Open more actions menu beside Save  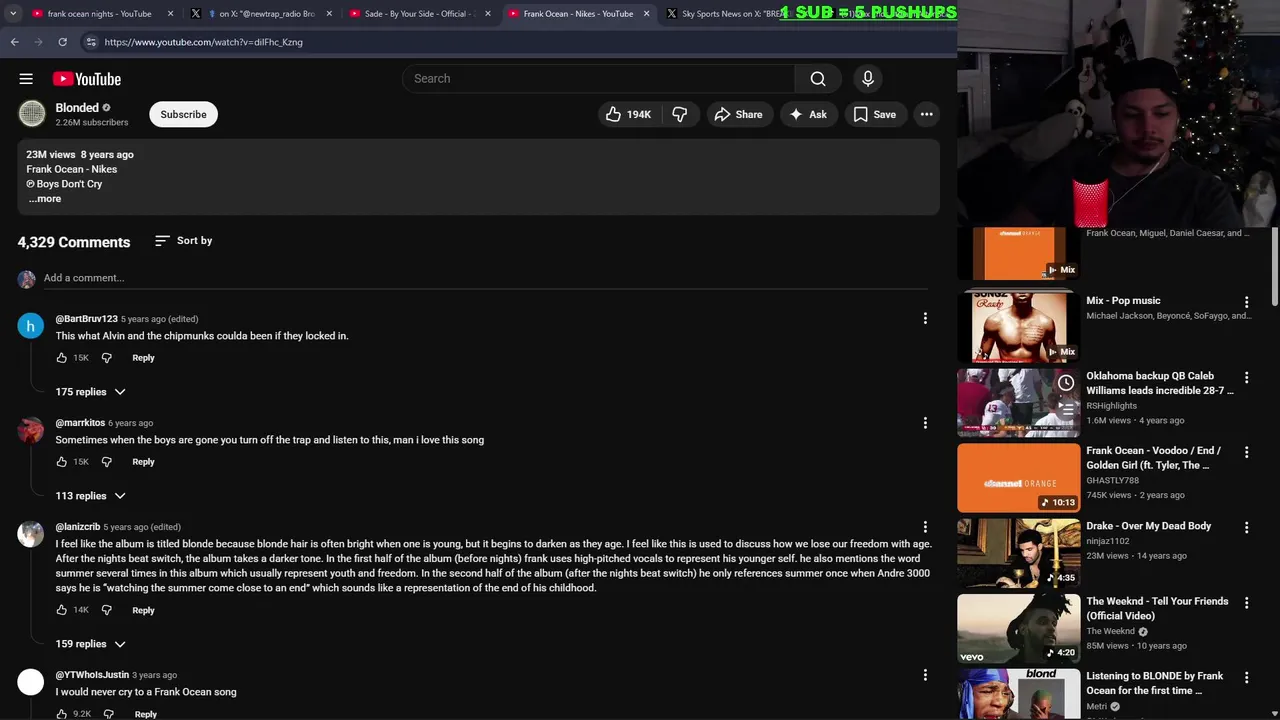927,114
